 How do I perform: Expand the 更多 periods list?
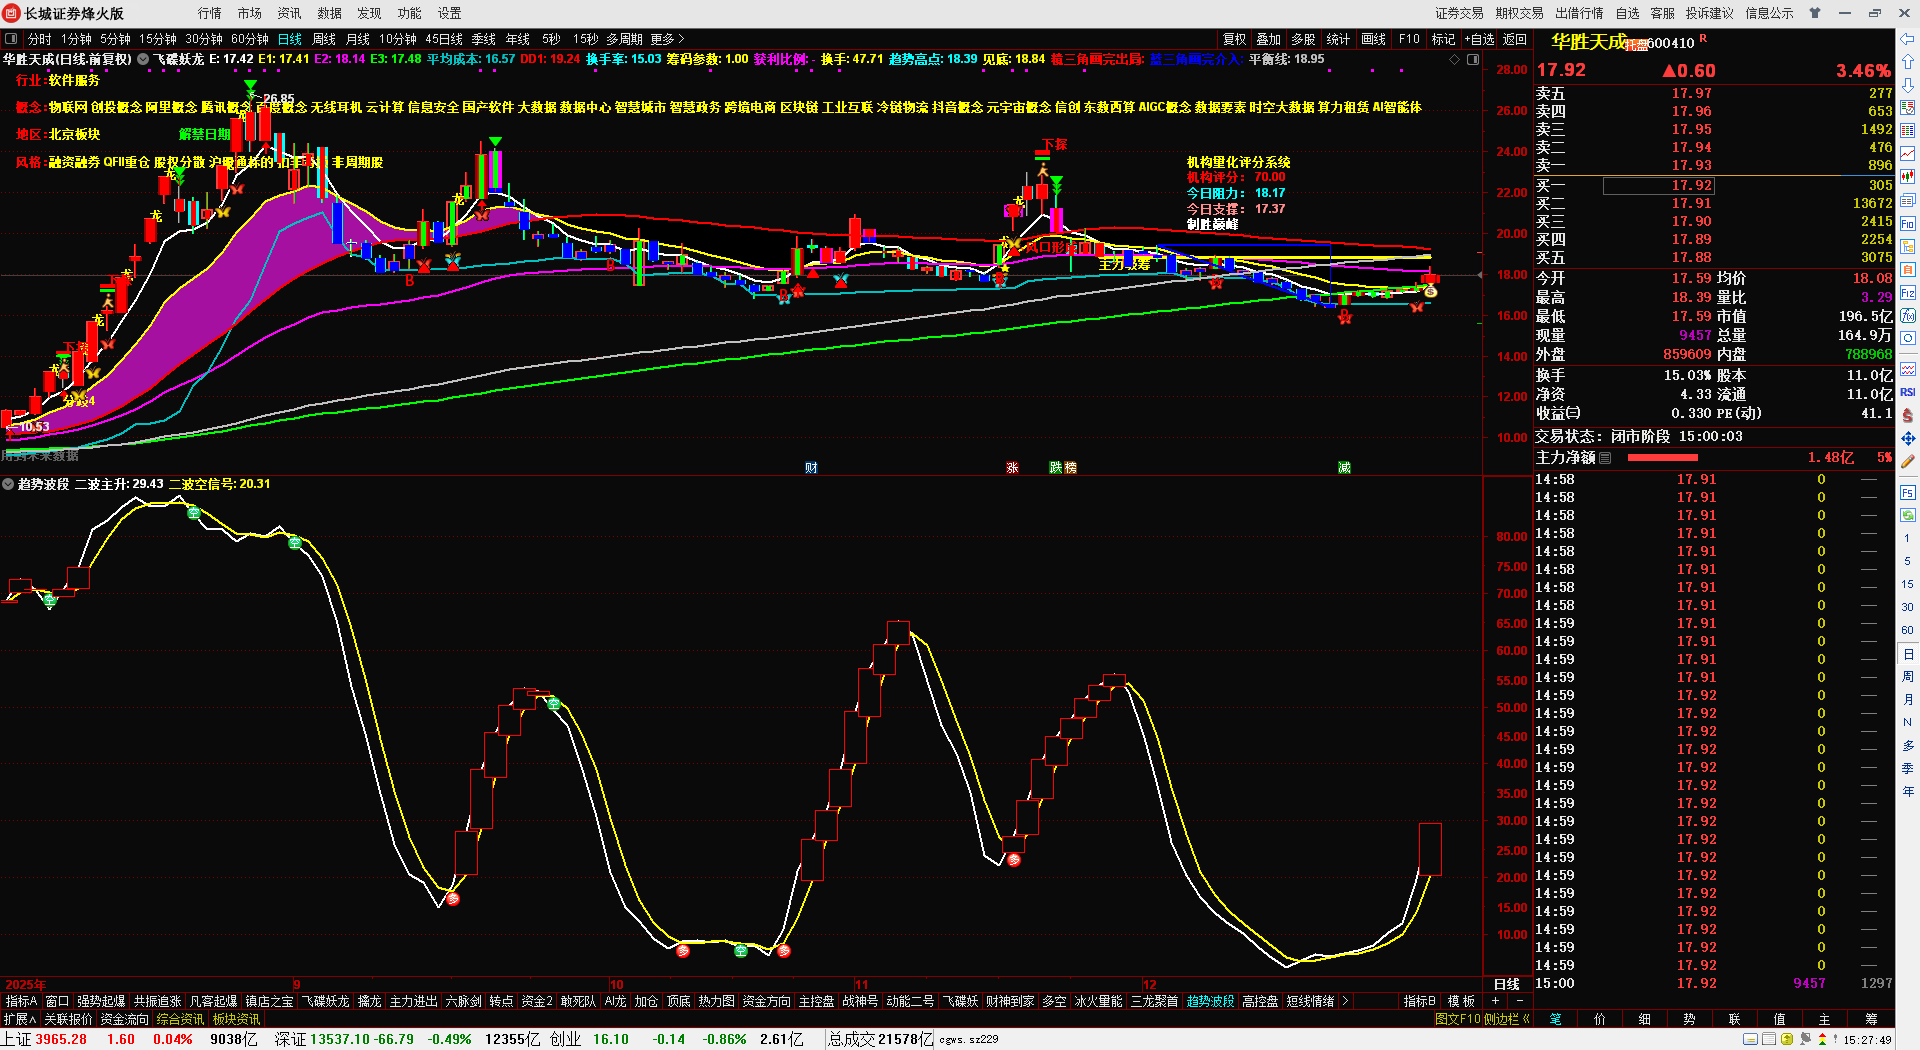pyautogui.click(x=667, y=39)
